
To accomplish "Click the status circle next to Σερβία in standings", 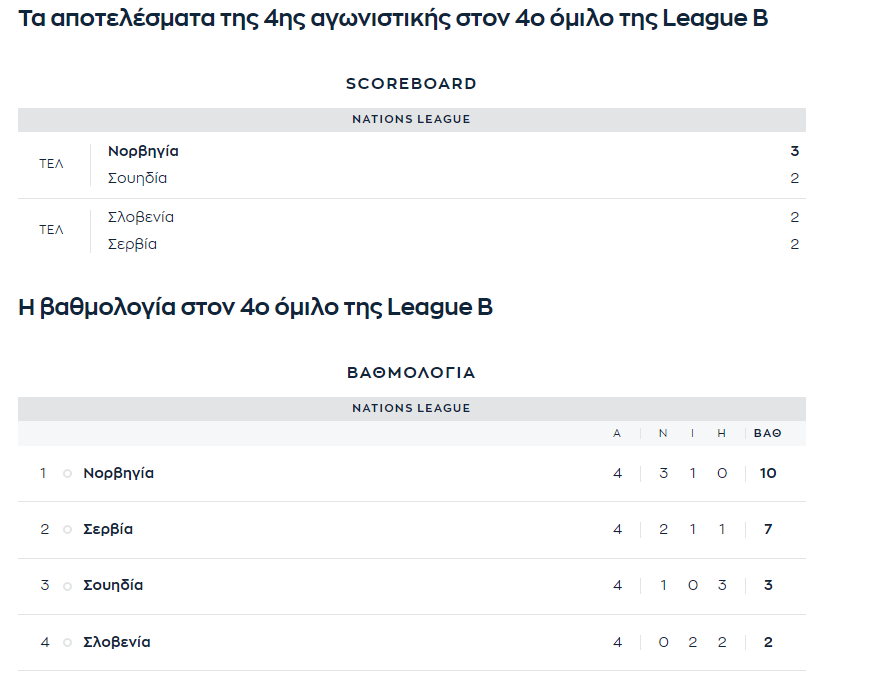I will (68, 530).
